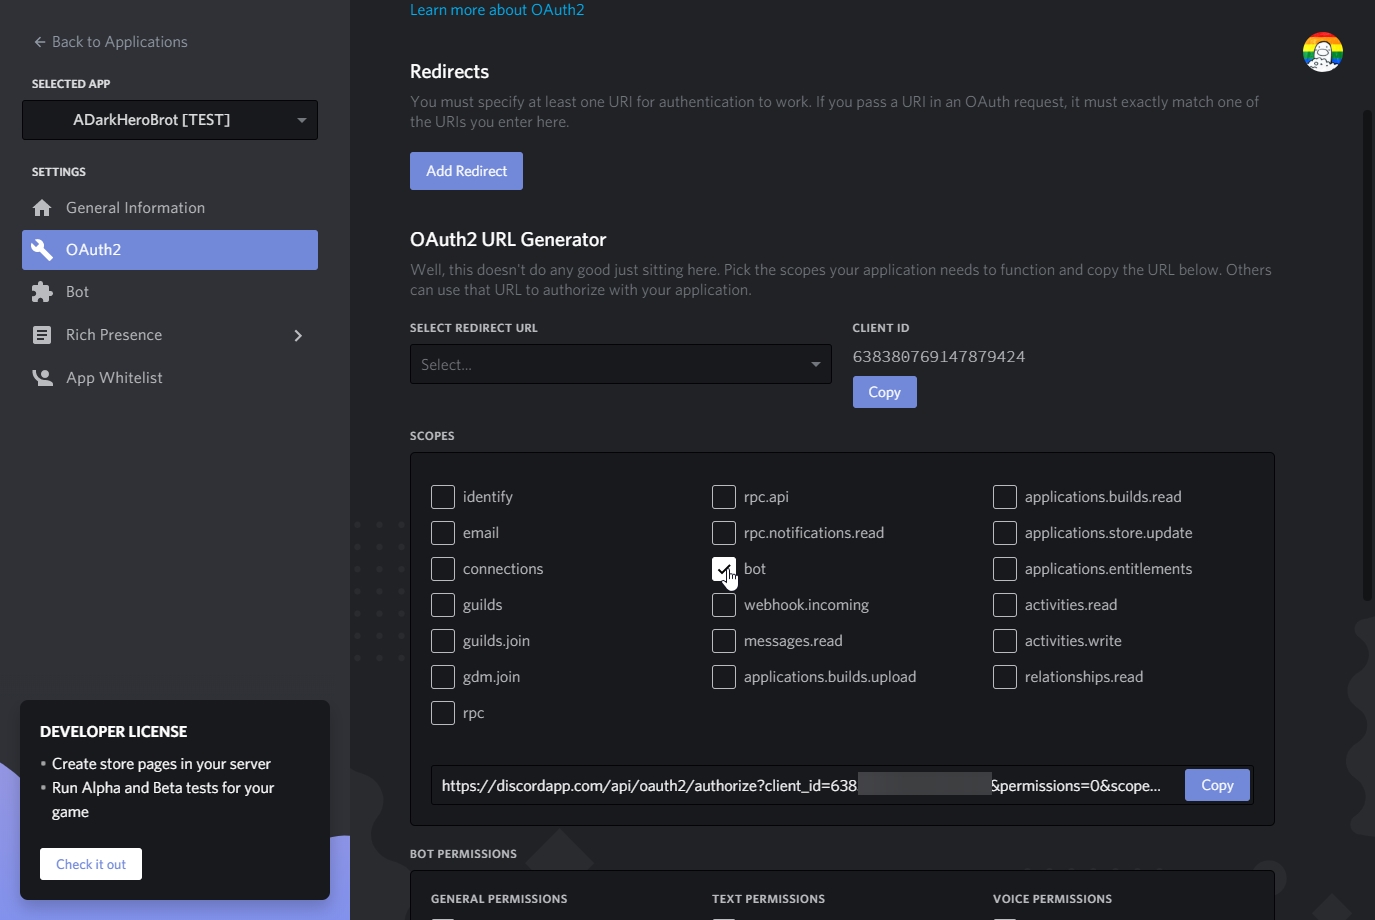1375x920 pixels.
Task: Click the App Whitelist person icon
Action: point(42,378)
